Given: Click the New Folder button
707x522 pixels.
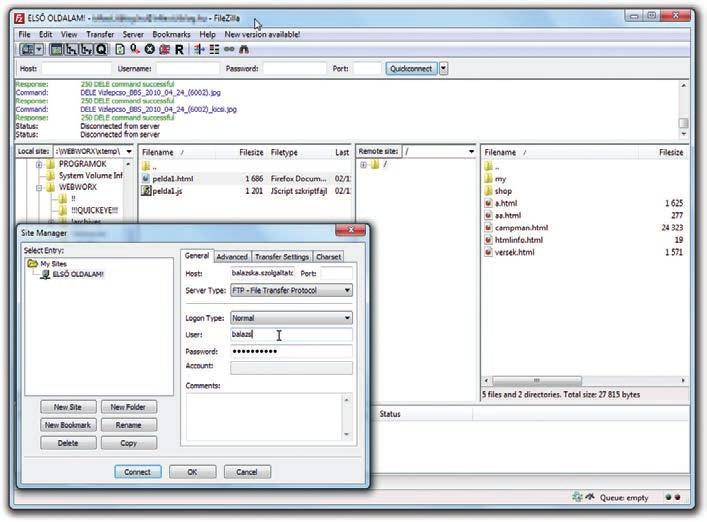Looking at the screenshot, I should coord(129,407).
